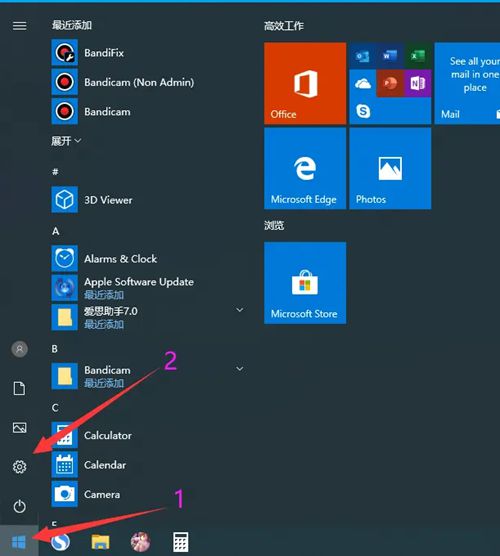Viewport: 500px width, 556px height.
Task: Click the 浏览 group title
Action: coord(274,225)
